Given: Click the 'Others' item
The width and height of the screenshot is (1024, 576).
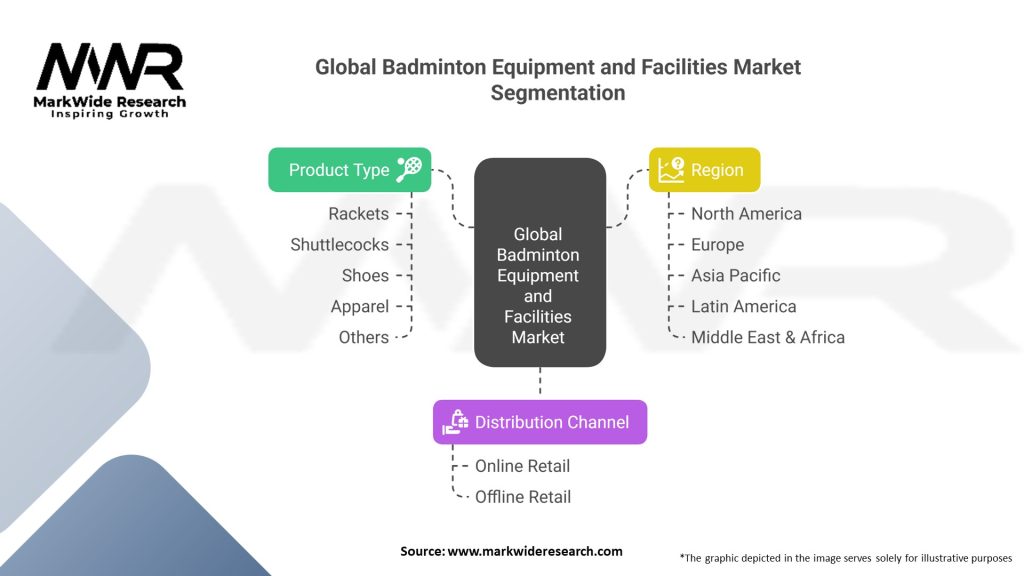Looking at the screenshot, I should (364, 337).
